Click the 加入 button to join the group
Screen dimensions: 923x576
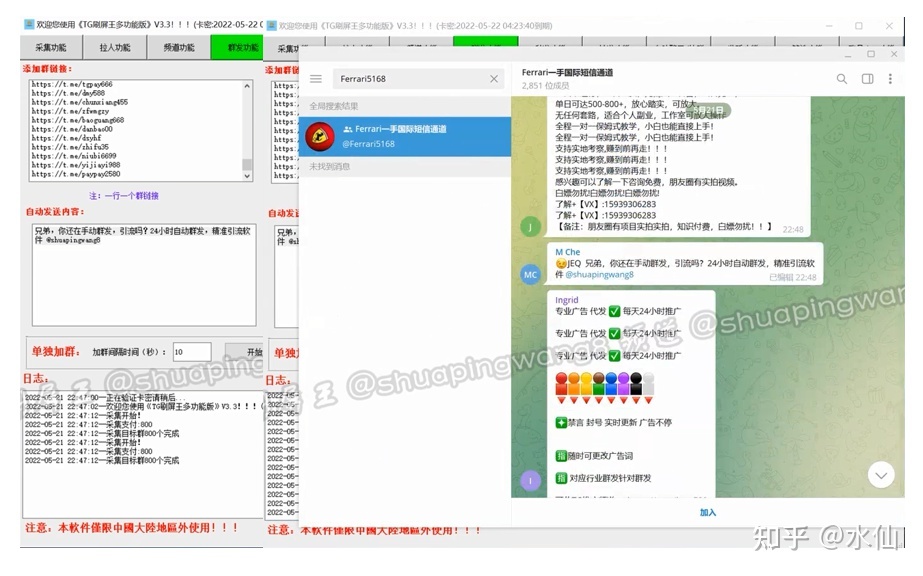tap(708, 512)
